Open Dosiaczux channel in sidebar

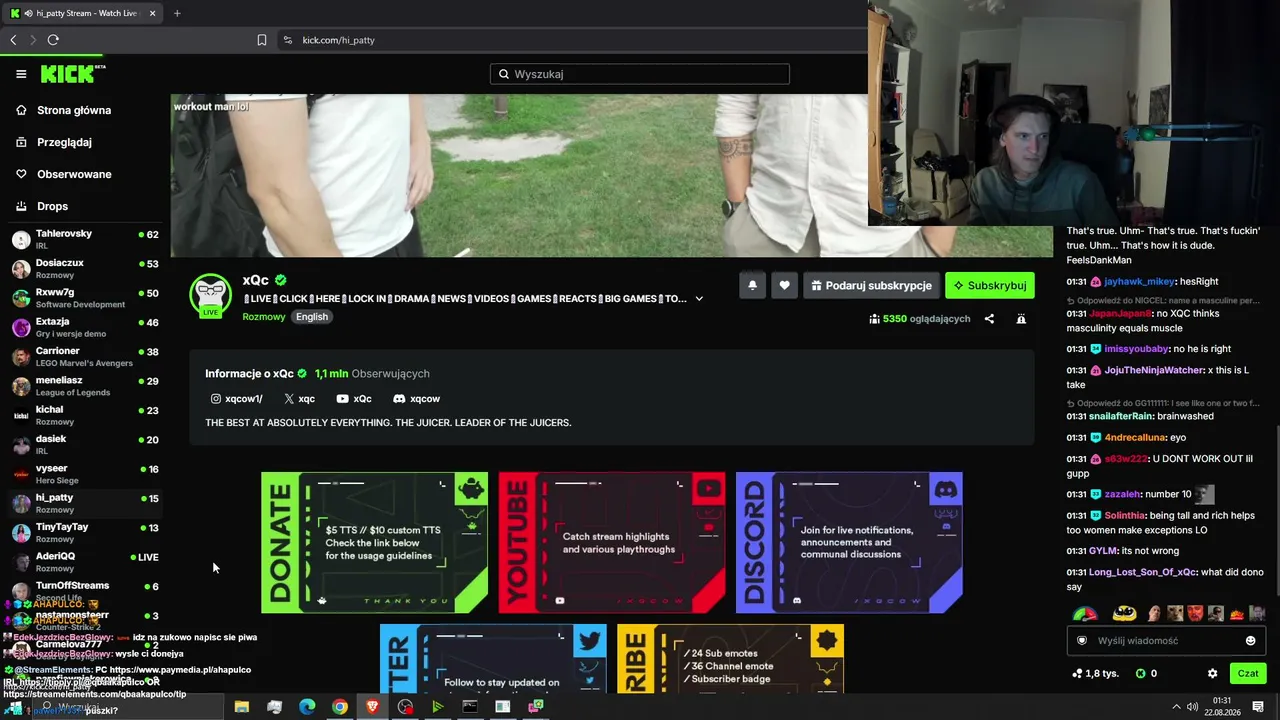click(x=85, y=268)
